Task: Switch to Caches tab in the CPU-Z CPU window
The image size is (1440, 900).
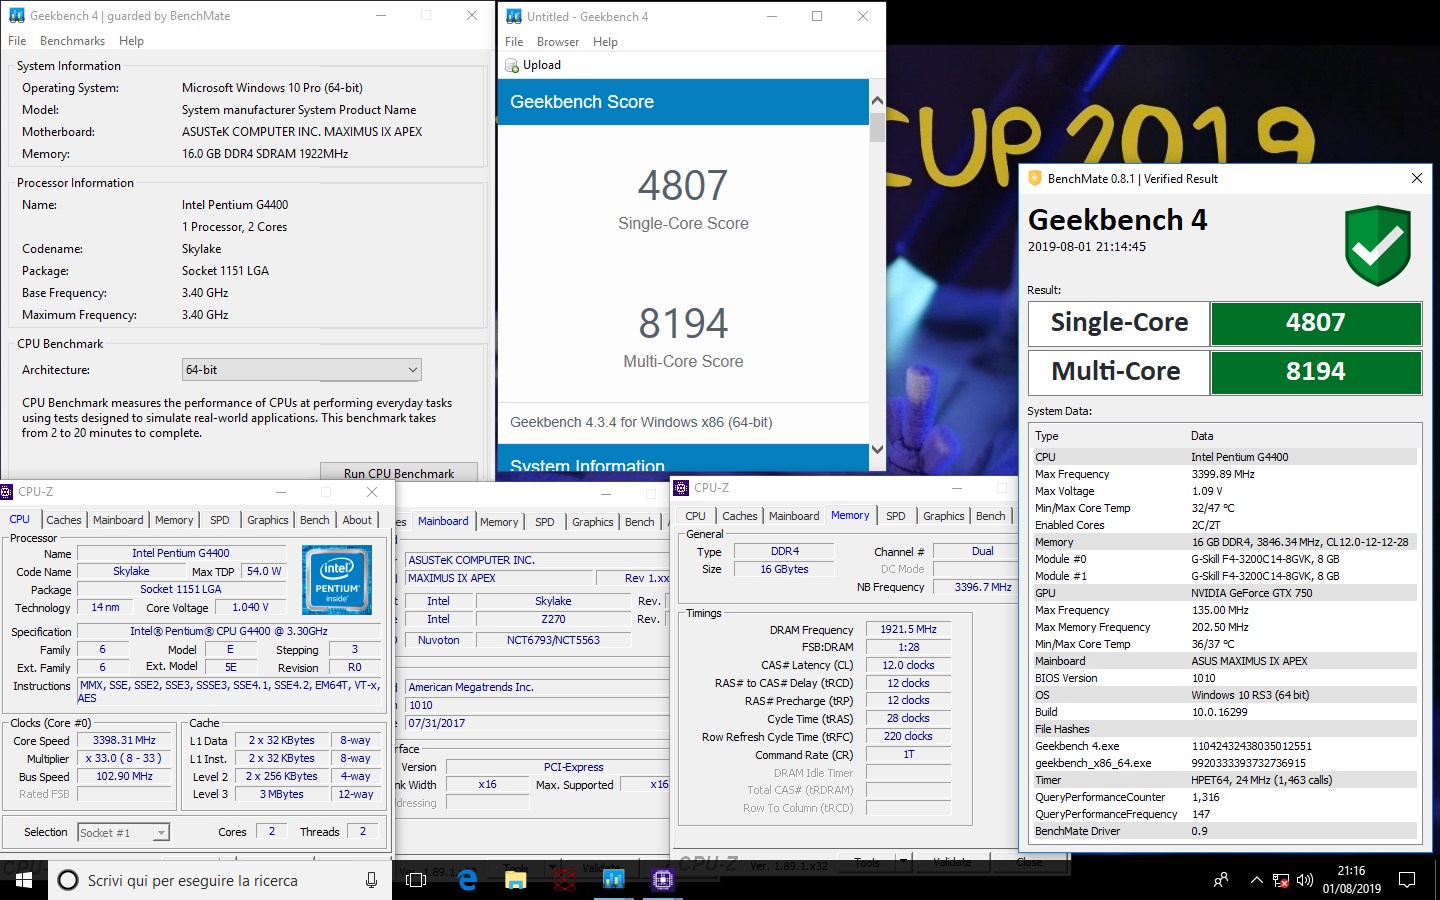Action: pyautogui.click(x=64, y=520)
